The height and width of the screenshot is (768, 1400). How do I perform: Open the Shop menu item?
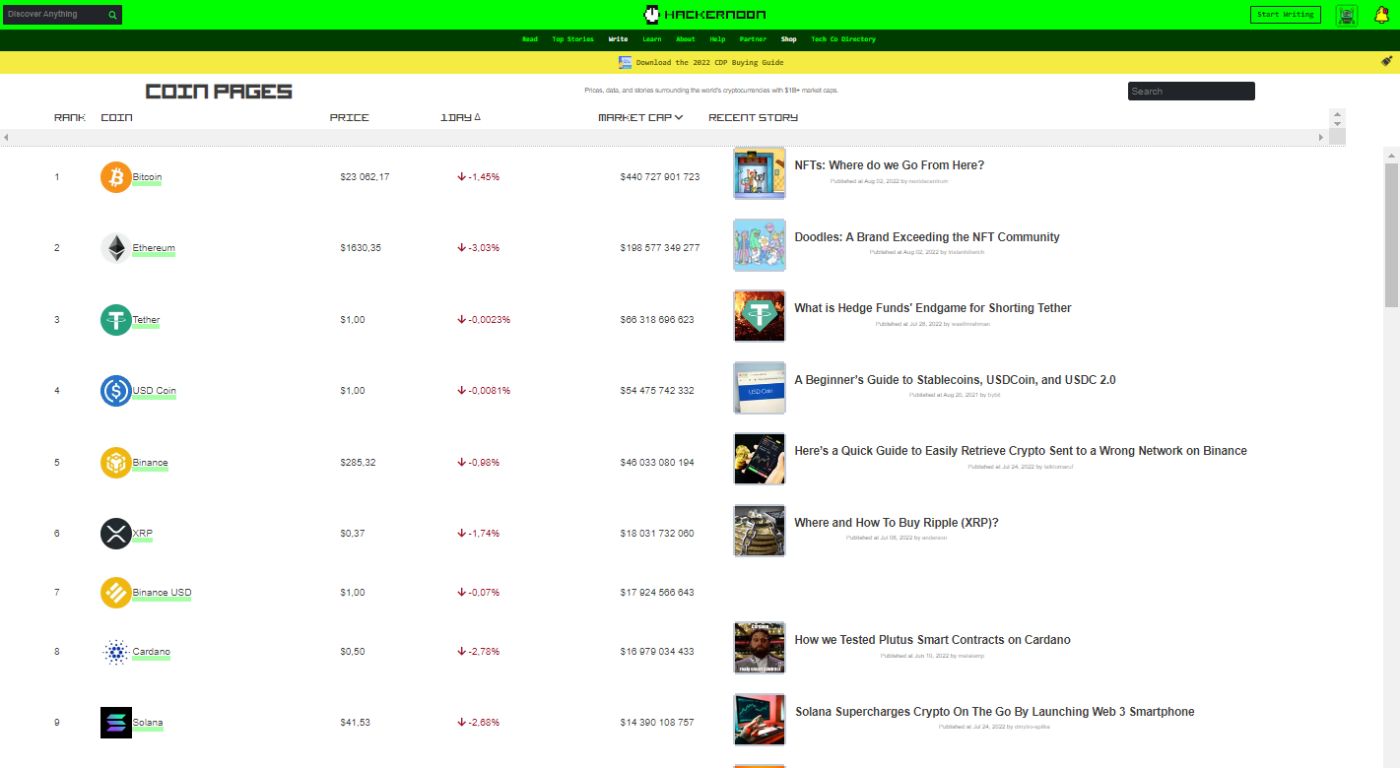789,40
